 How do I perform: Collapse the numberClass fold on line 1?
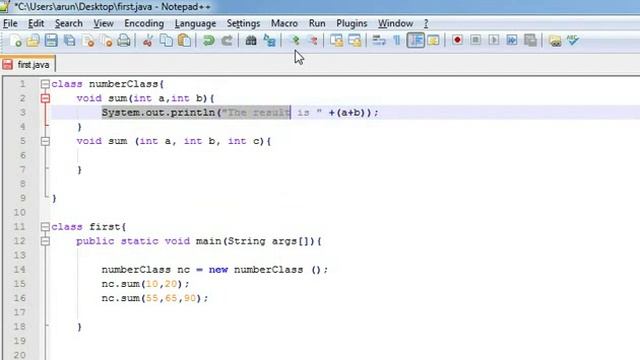tap(45, 84)
